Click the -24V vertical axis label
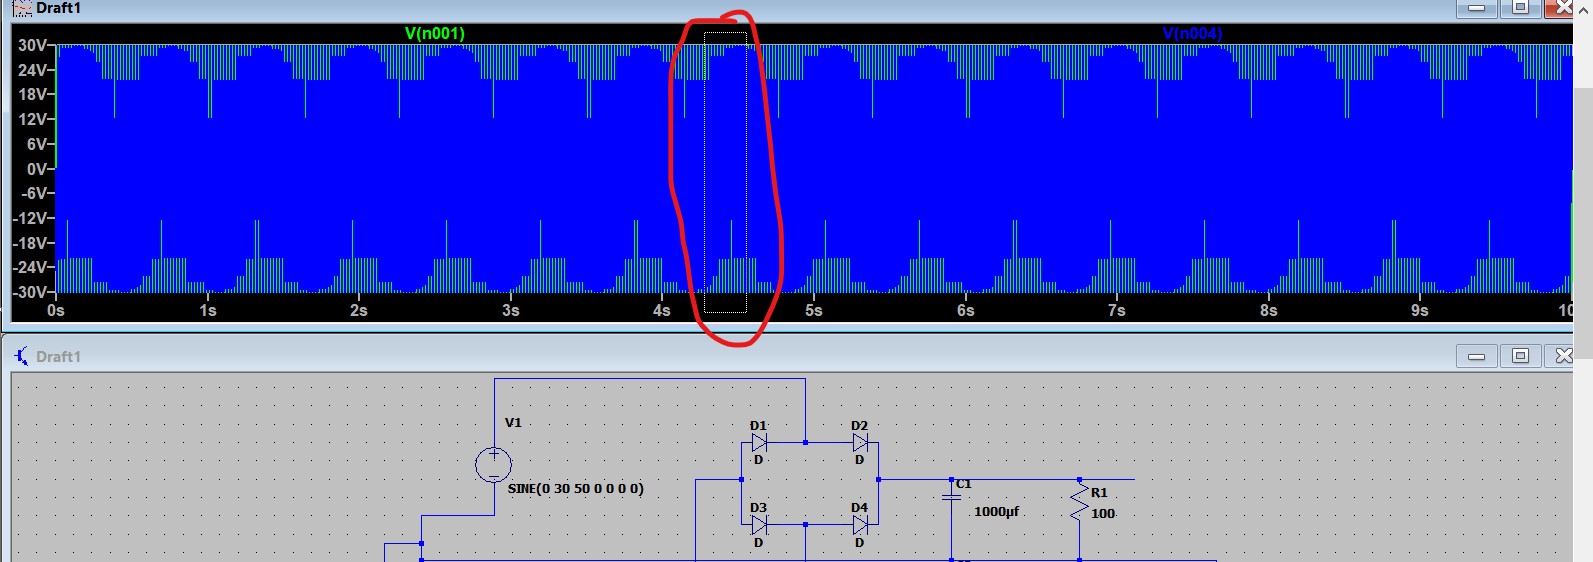 30,267
